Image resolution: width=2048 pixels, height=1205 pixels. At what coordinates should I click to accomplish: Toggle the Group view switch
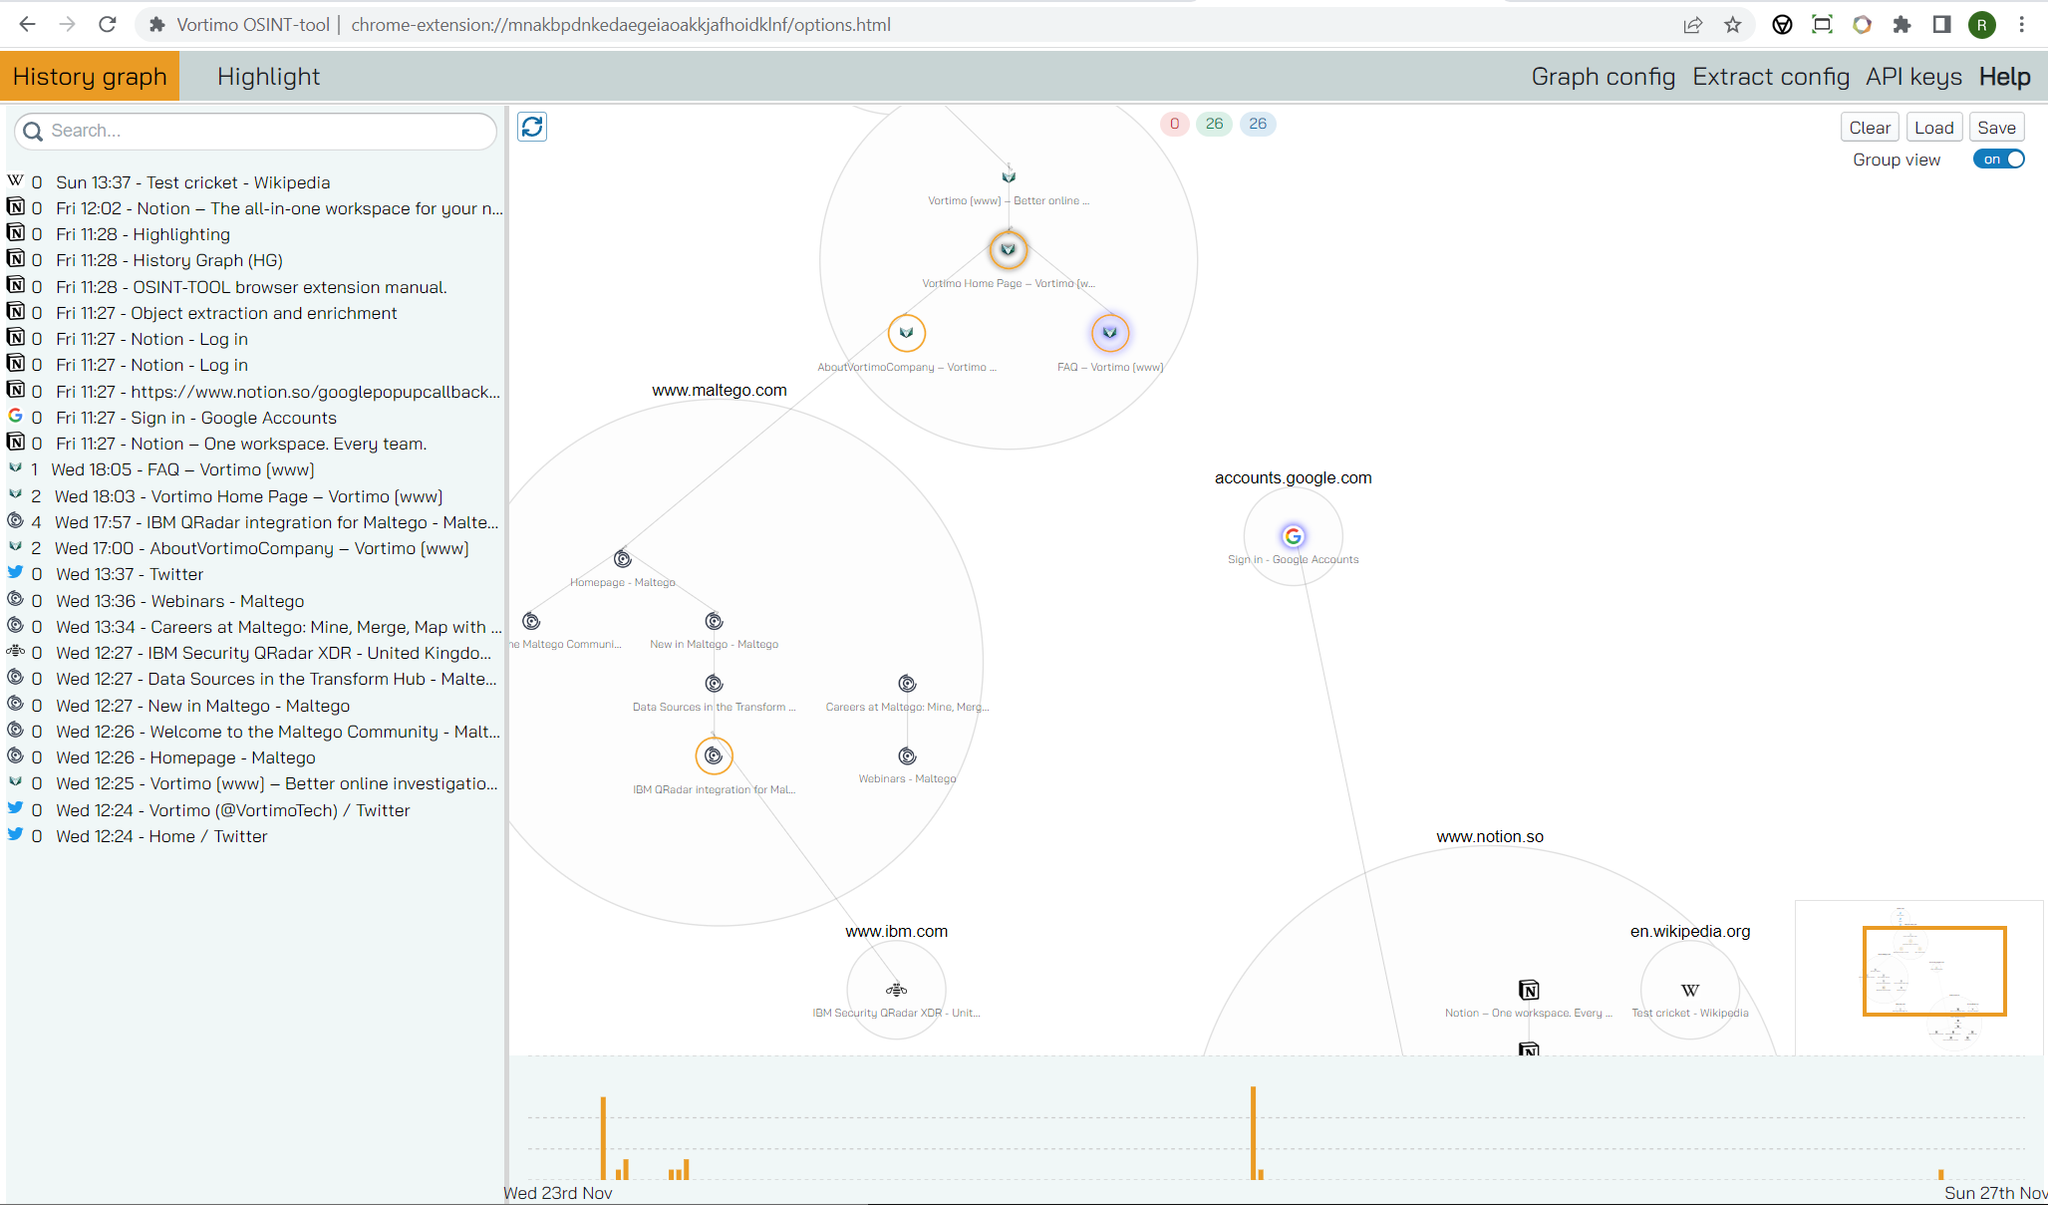point(1998,159)
